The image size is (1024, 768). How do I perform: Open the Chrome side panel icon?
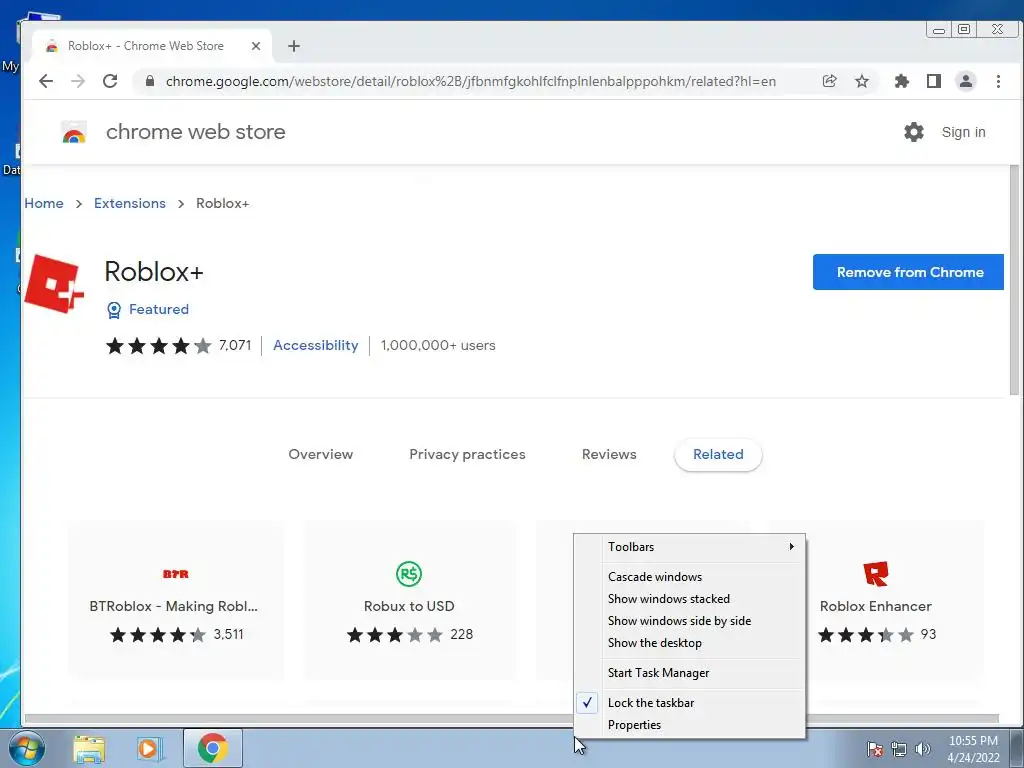(934, 81)
